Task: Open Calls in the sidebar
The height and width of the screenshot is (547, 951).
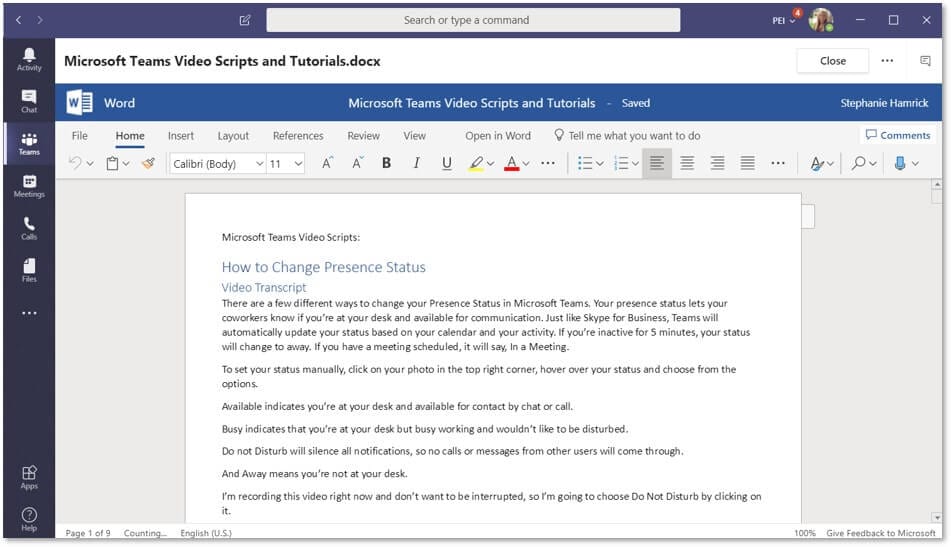Action: pos(29,229)
